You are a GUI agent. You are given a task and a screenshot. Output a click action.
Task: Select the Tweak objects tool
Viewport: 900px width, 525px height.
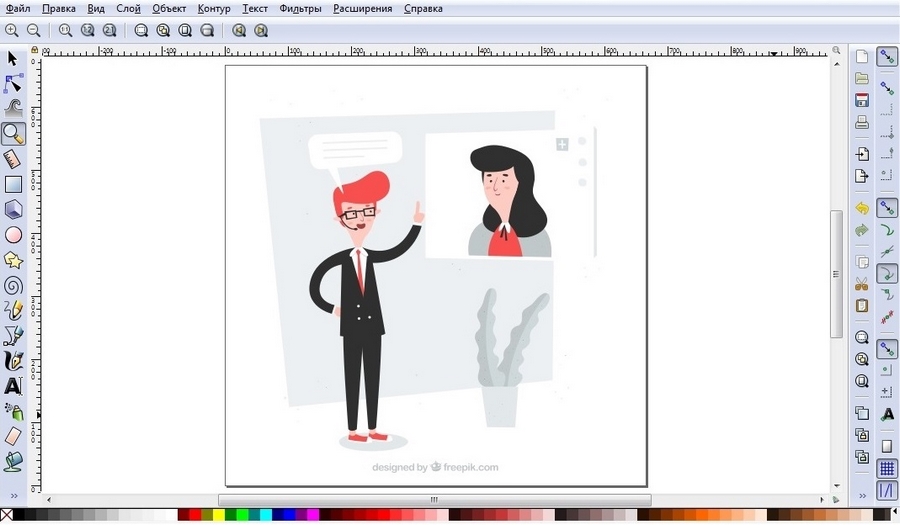[13, 107]
